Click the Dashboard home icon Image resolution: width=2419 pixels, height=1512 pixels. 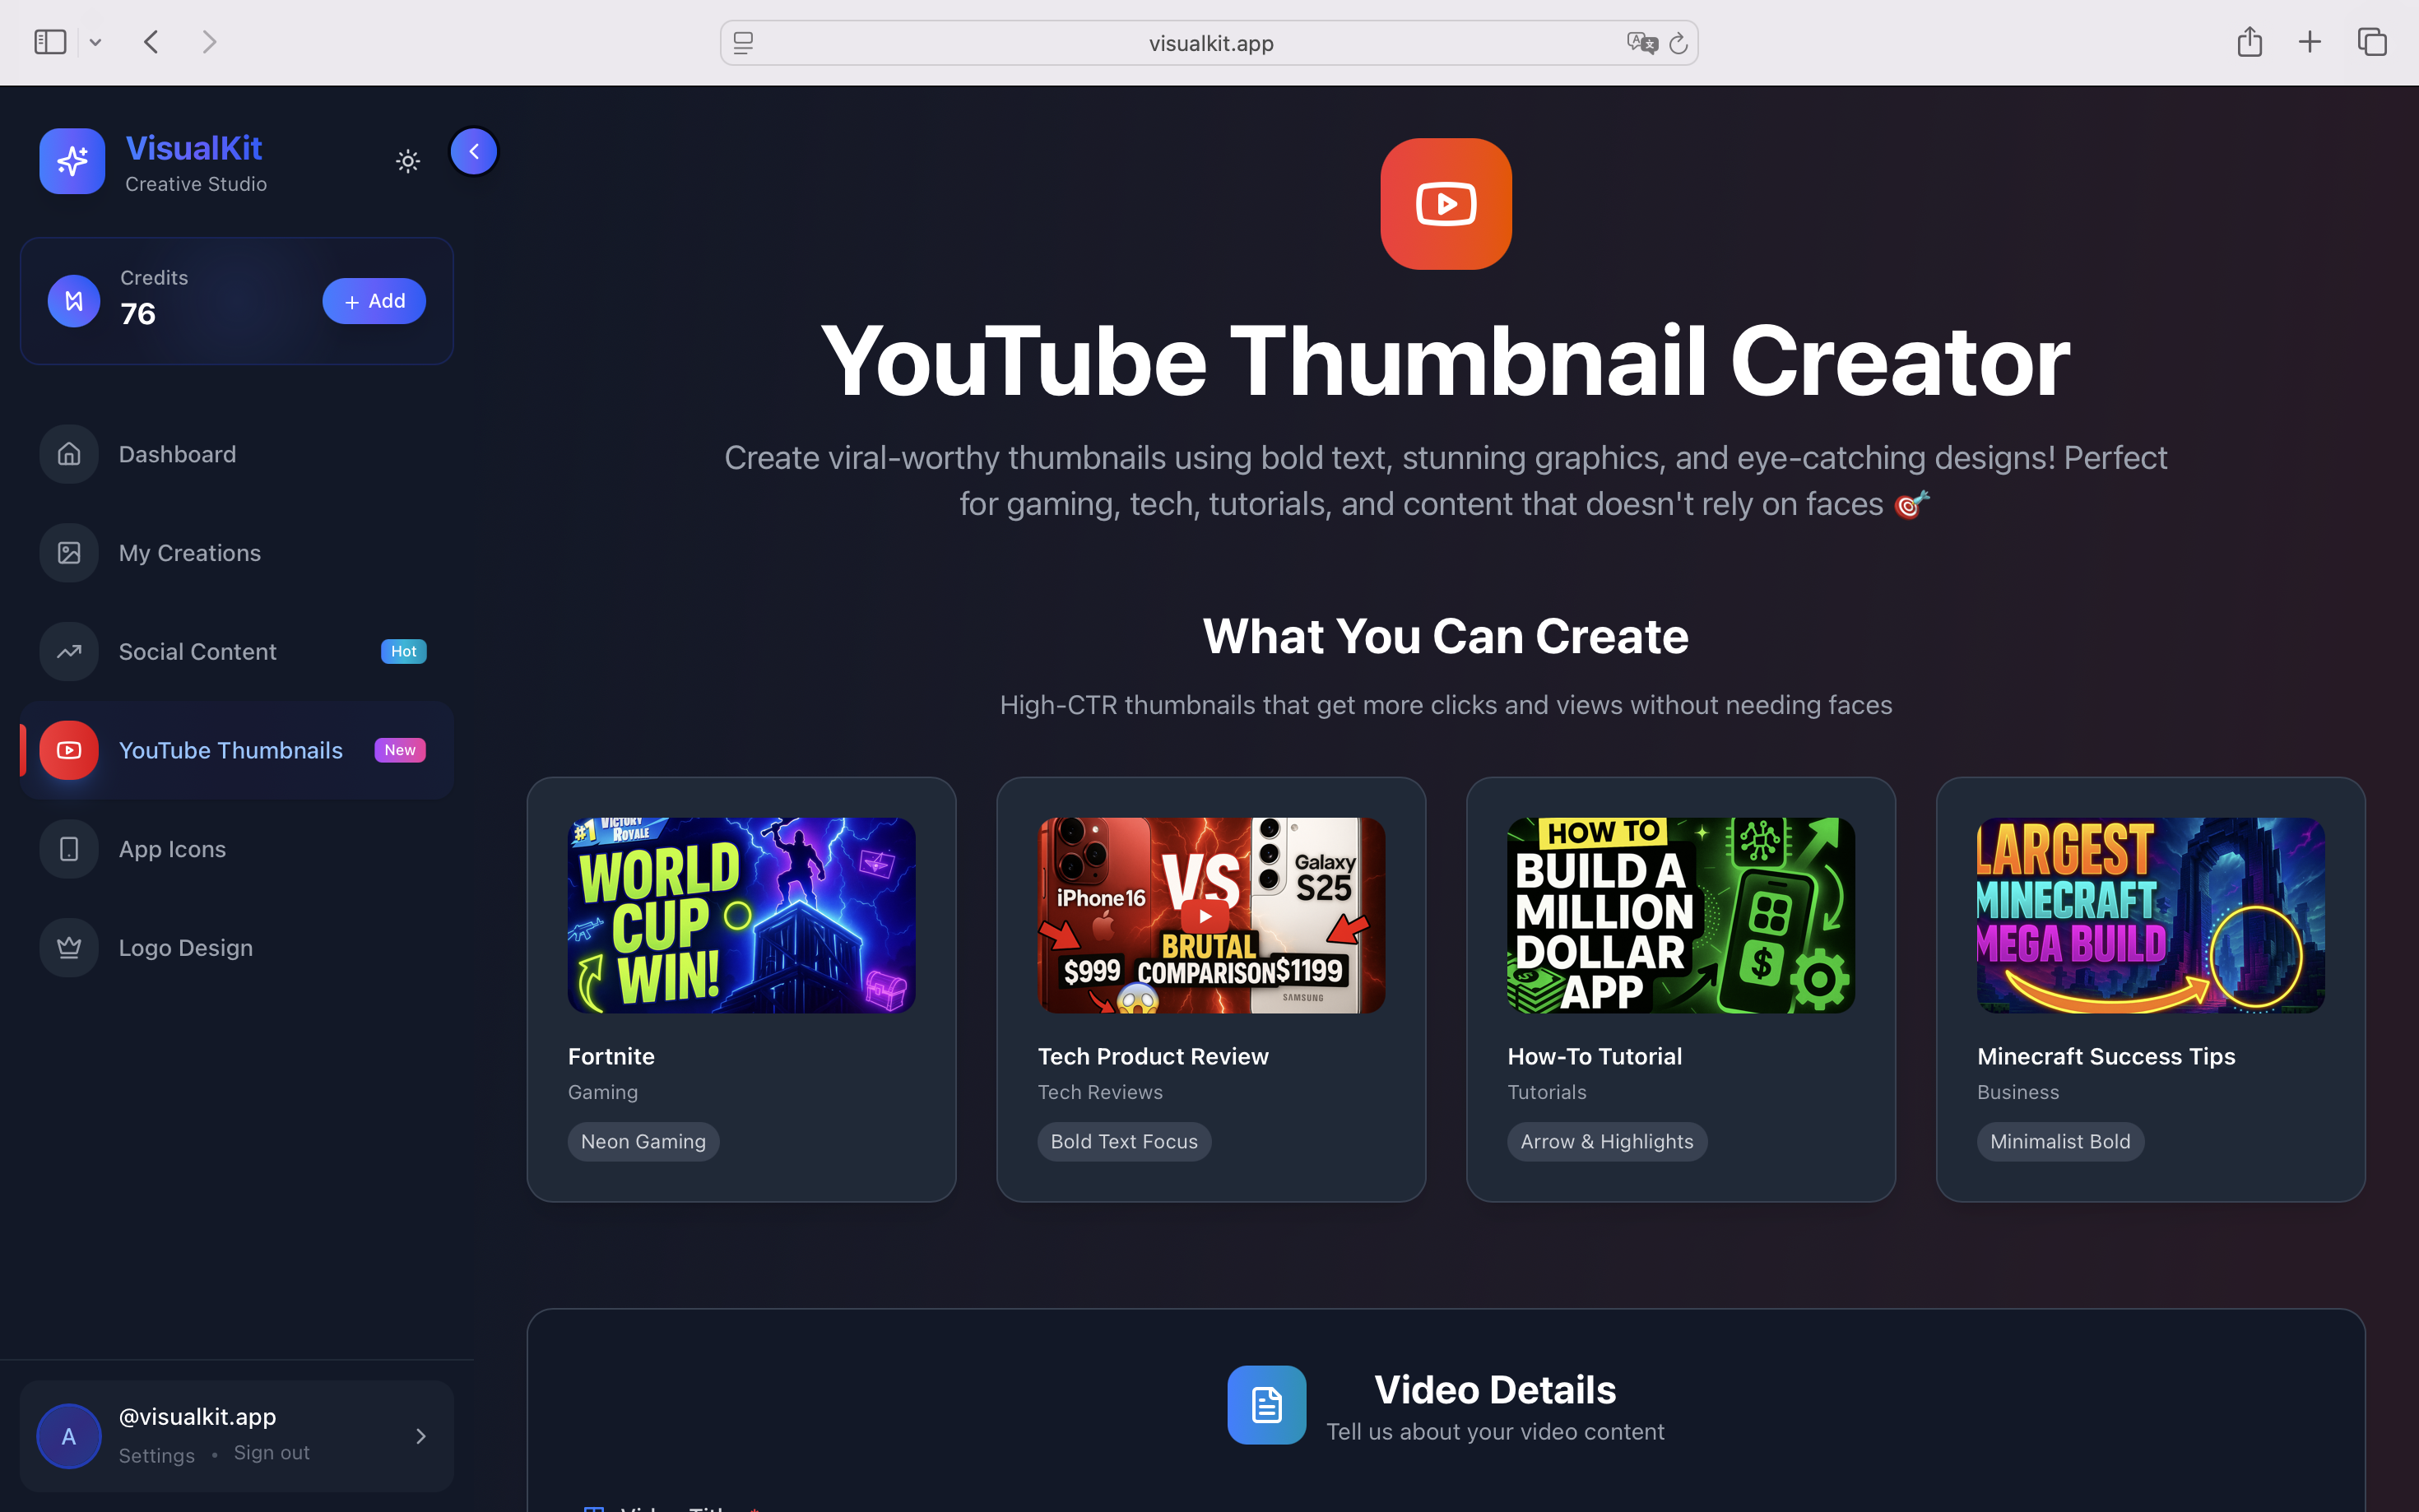click(x=69, y=454)
